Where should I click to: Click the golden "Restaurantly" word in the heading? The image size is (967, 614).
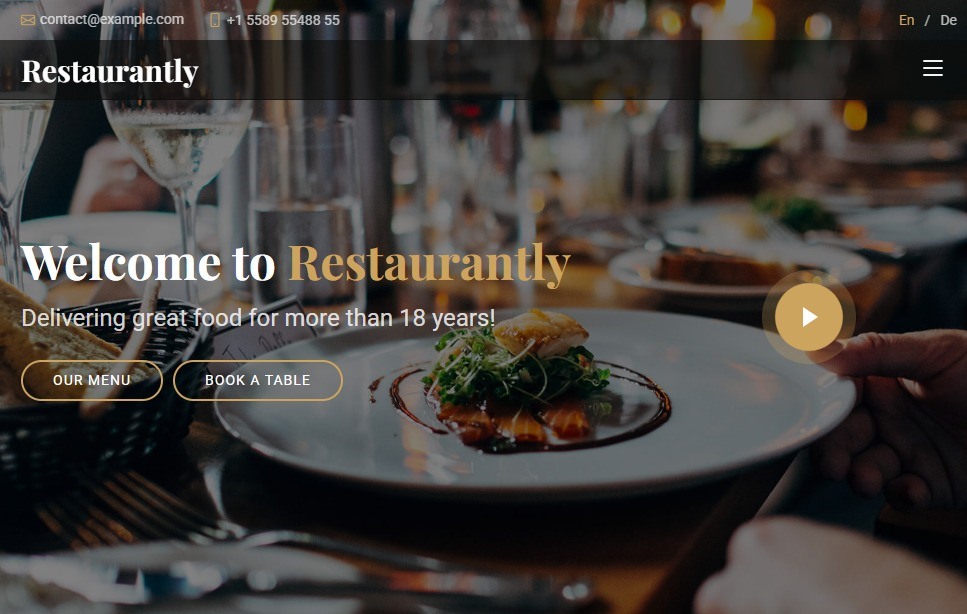[429, 264]
